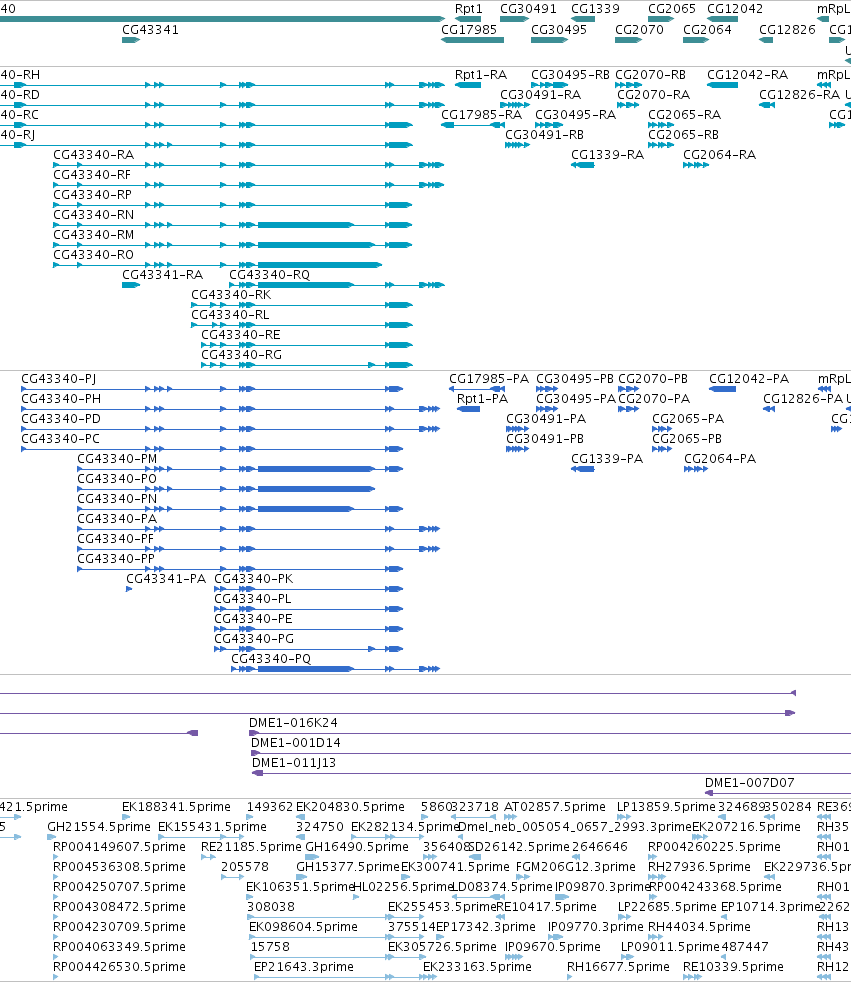
Task: Click EST RH16677.5prime
Action: [x=617, y=967]
